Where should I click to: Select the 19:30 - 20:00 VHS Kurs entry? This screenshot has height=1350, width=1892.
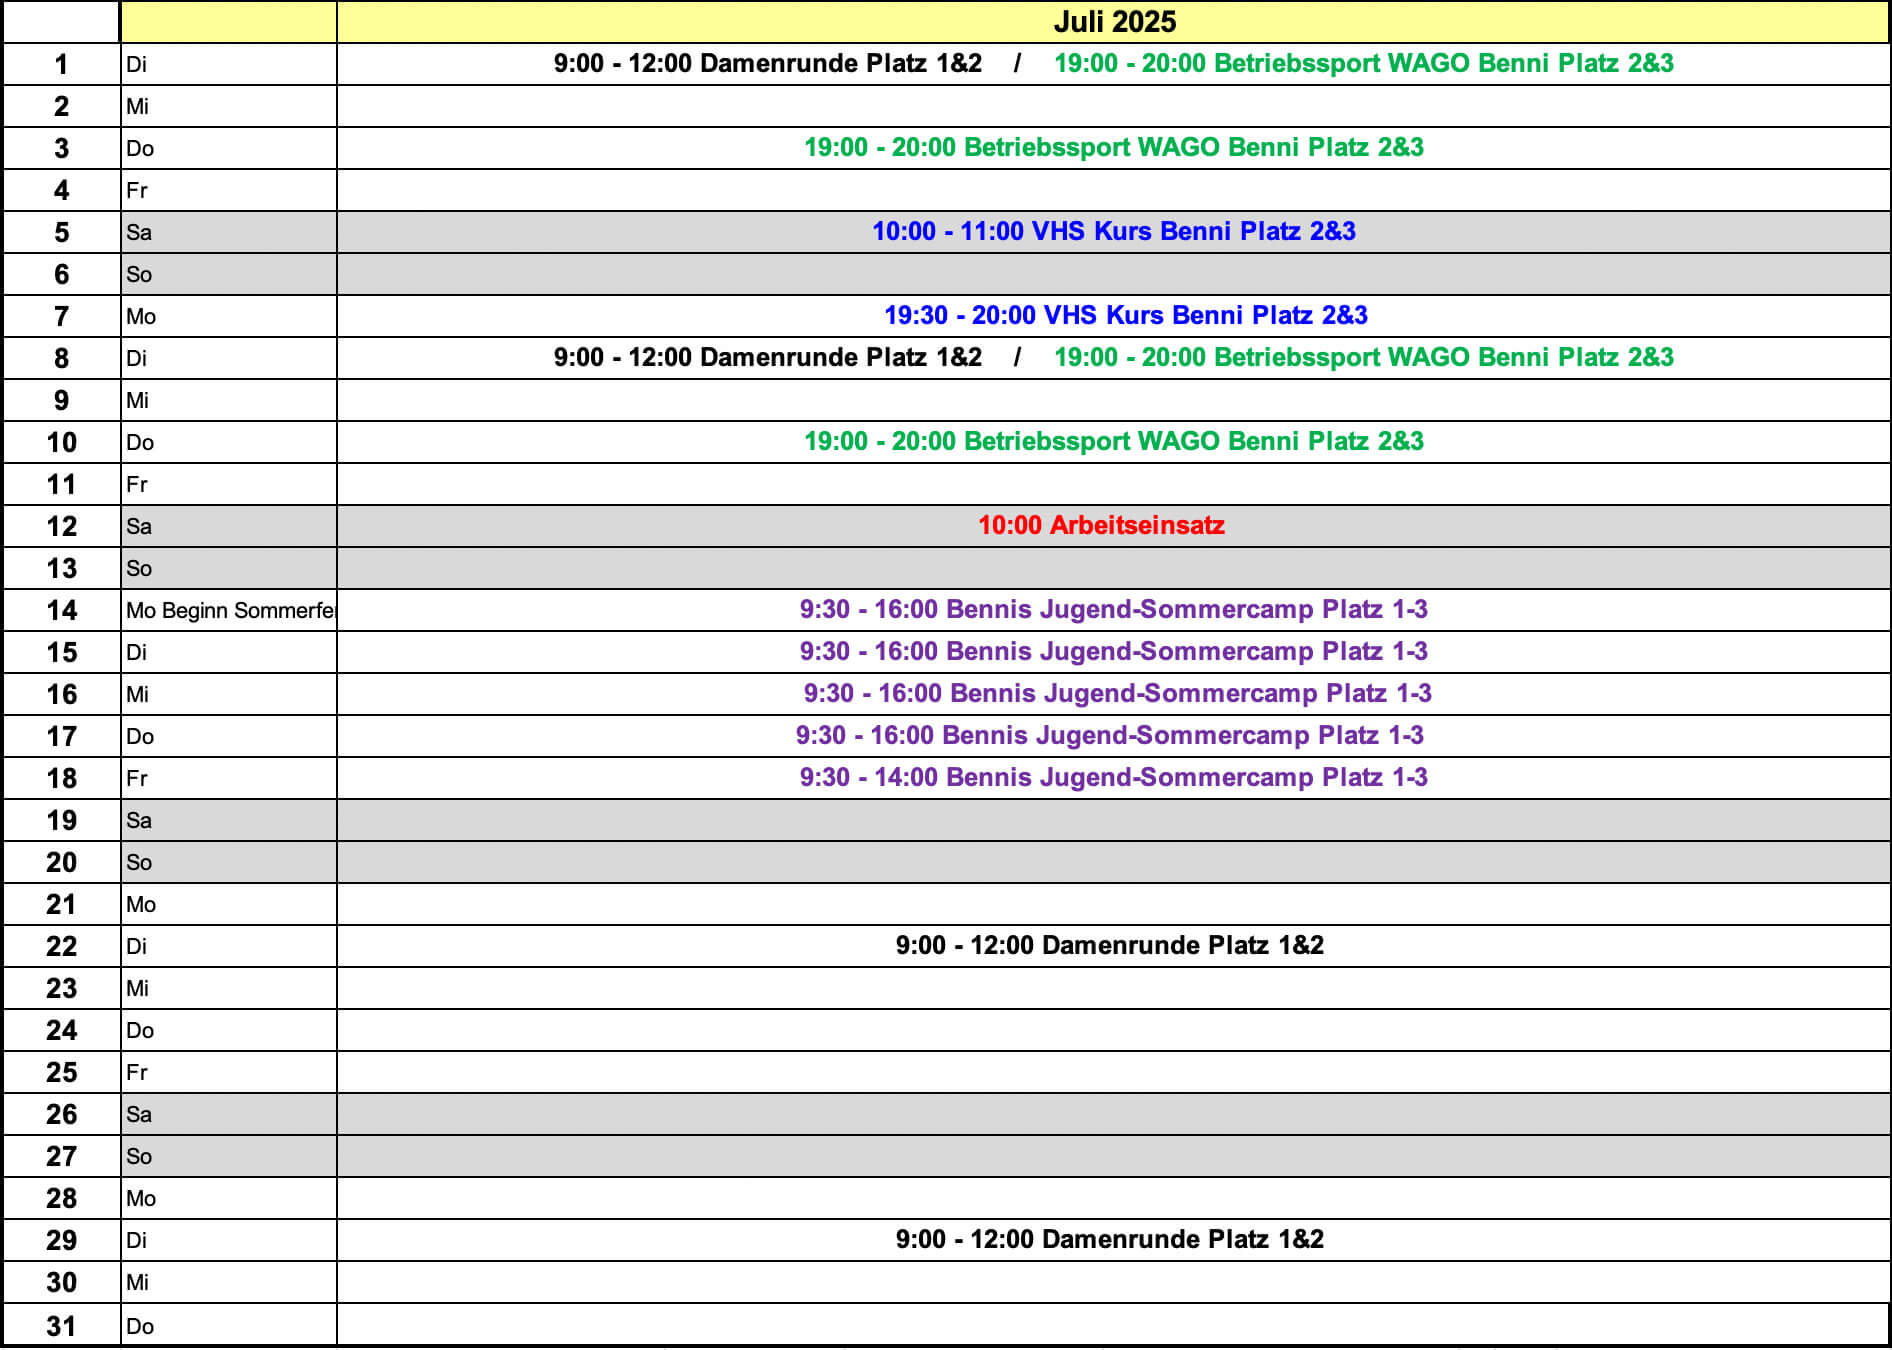(1125, 316)
